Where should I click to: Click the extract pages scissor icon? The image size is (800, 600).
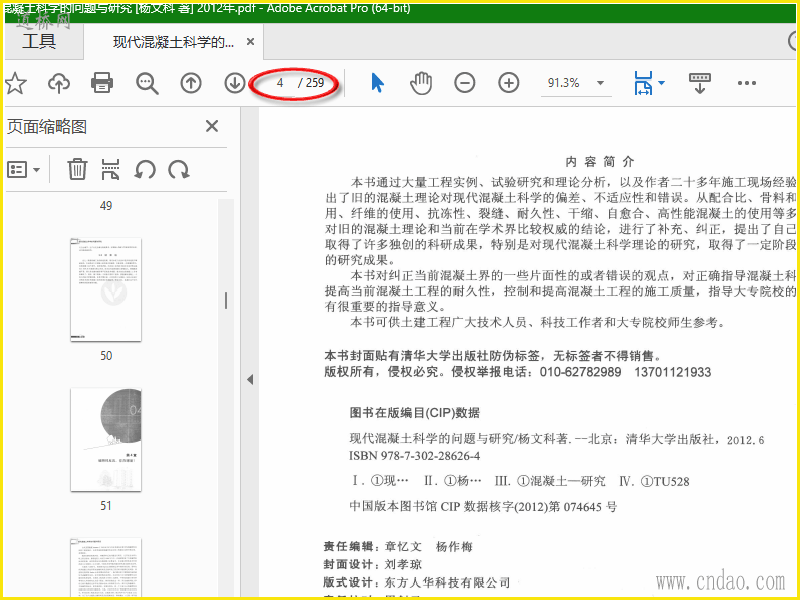(x=110, y=169)
